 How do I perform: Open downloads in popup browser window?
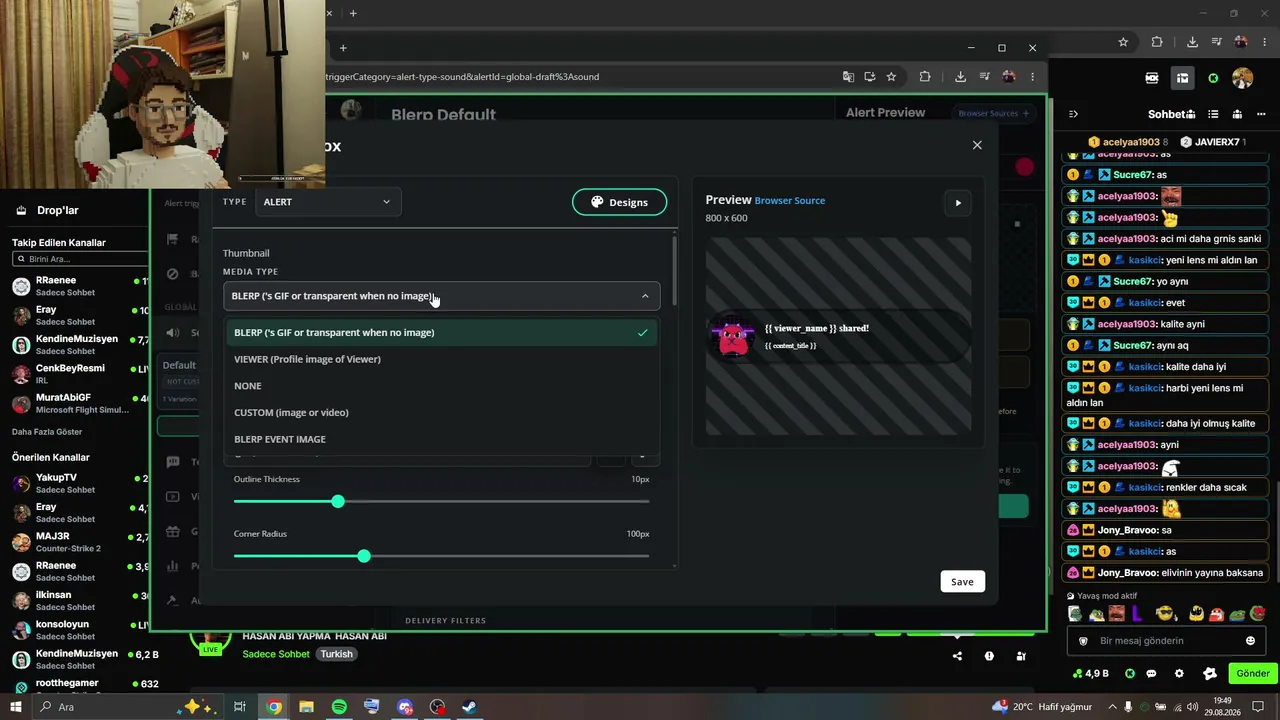(960, 77)
